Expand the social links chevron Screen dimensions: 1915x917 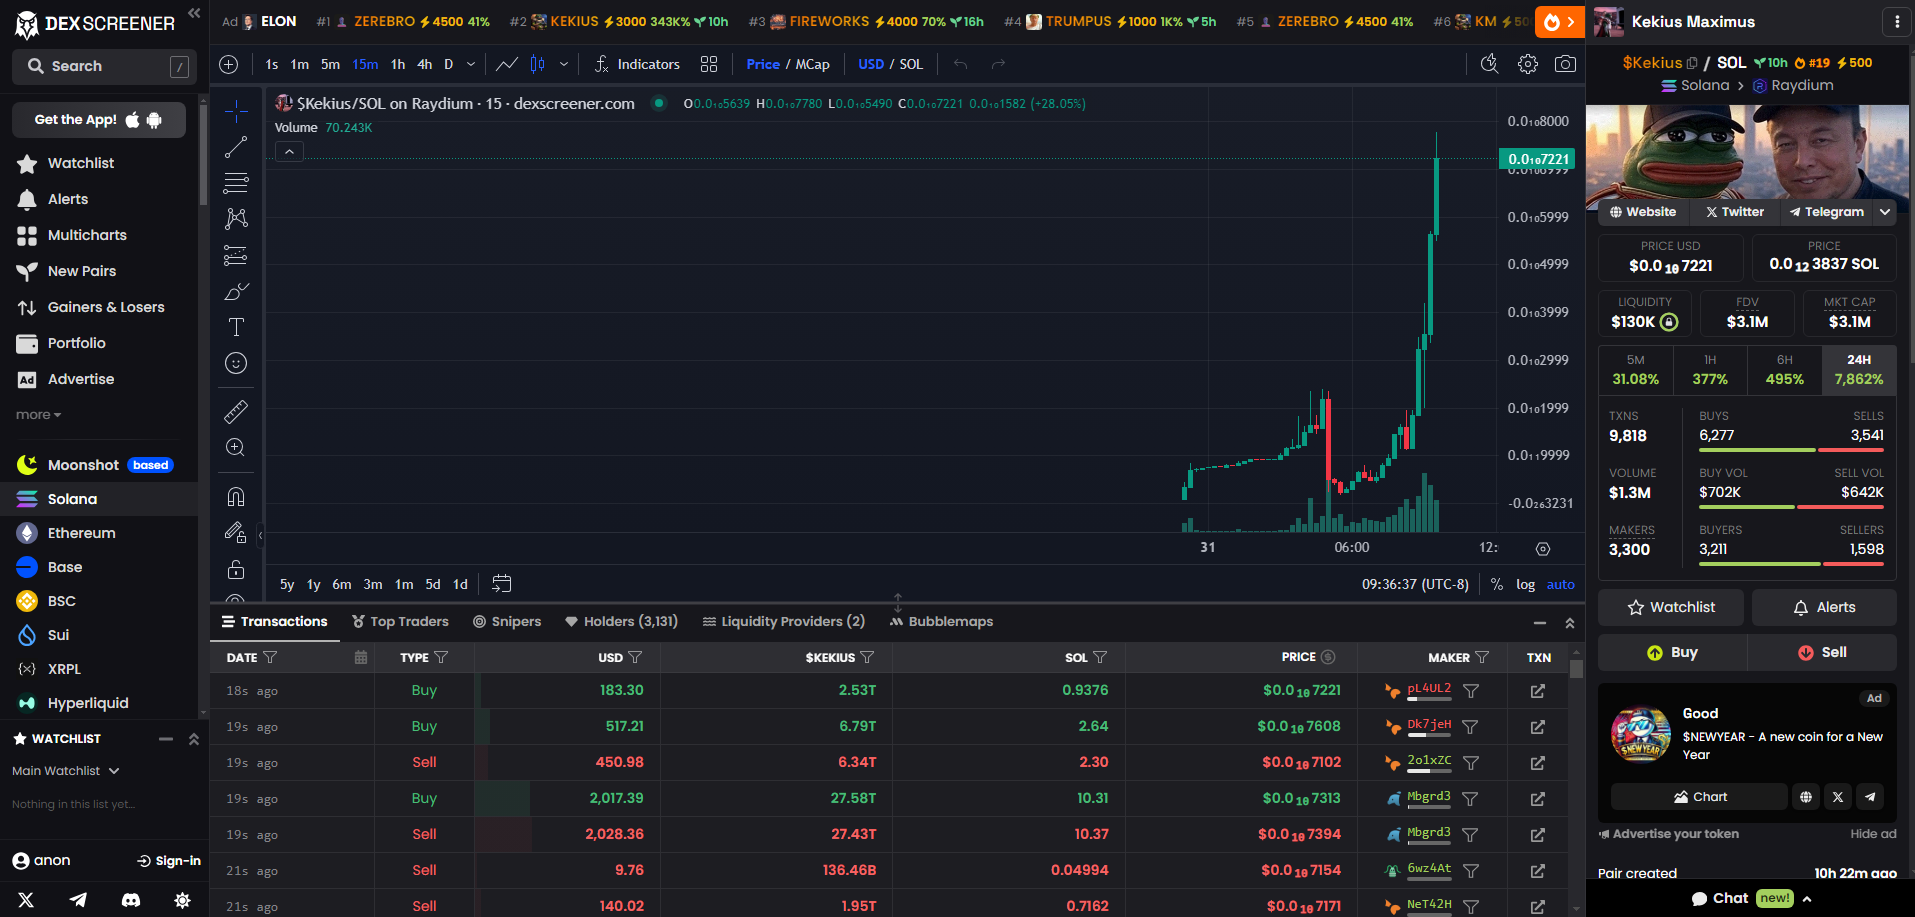[x=1885, y=212]
